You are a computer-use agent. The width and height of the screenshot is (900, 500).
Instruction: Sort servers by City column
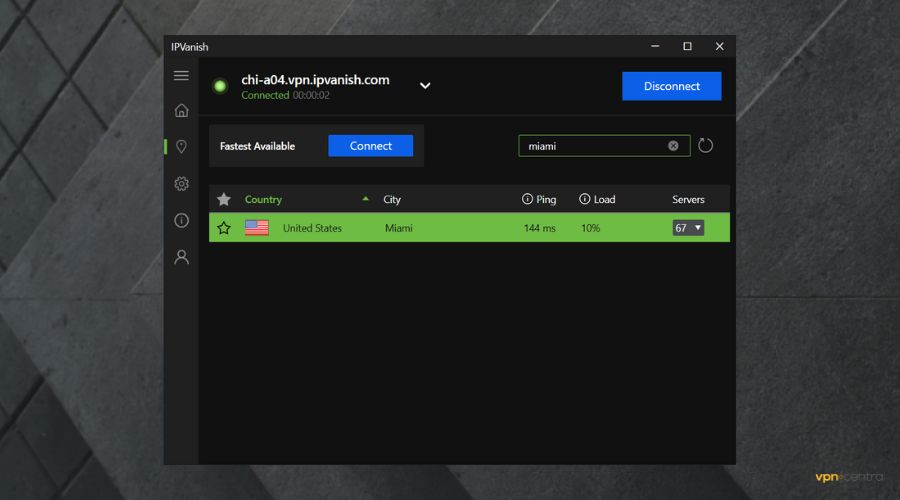392,199
